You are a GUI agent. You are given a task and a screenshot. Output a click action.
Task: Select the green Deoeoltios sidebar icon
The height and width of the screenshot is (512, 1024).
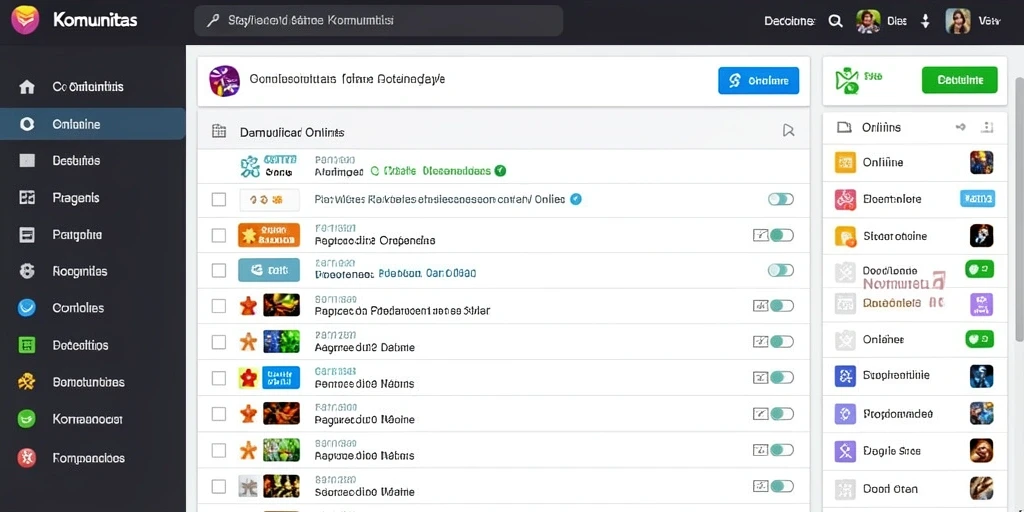[27, 345]
